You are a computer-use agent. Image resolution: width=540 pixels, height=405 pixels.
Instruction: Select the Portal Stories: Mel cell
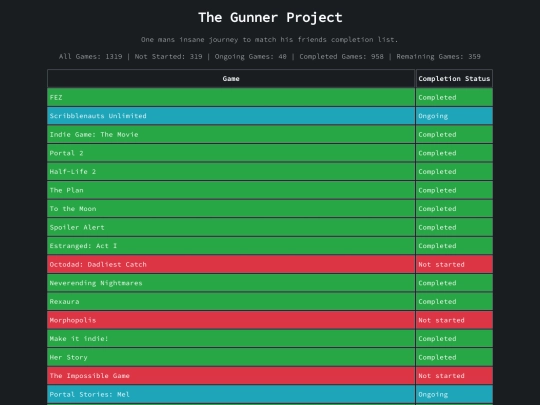coord(231,394)
